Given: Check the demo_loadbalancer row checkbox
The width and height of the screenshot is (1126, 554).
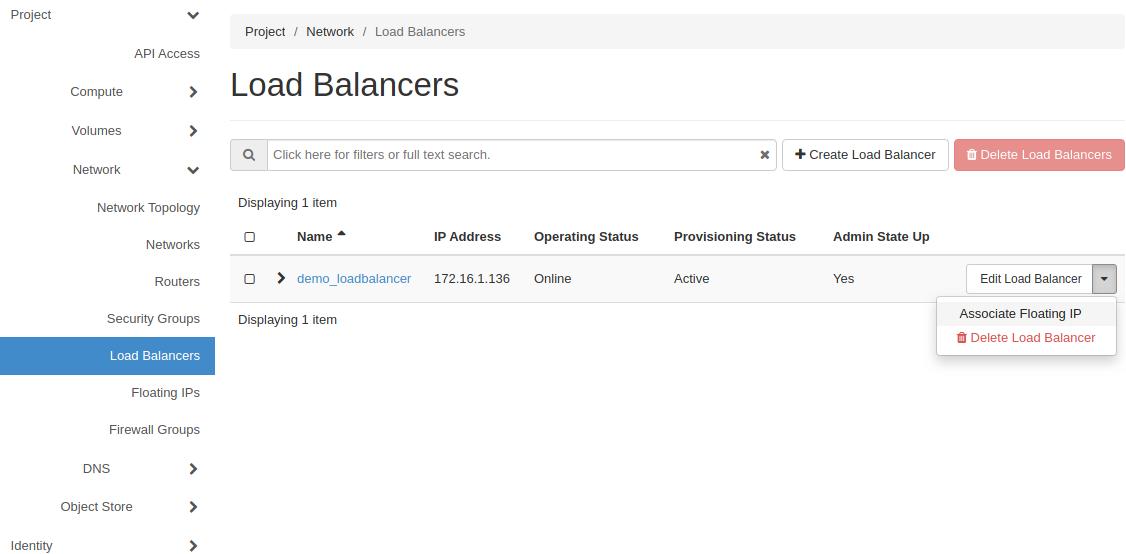Looking at the screenshot, I should pyautogui.click(x=250, y=279).
